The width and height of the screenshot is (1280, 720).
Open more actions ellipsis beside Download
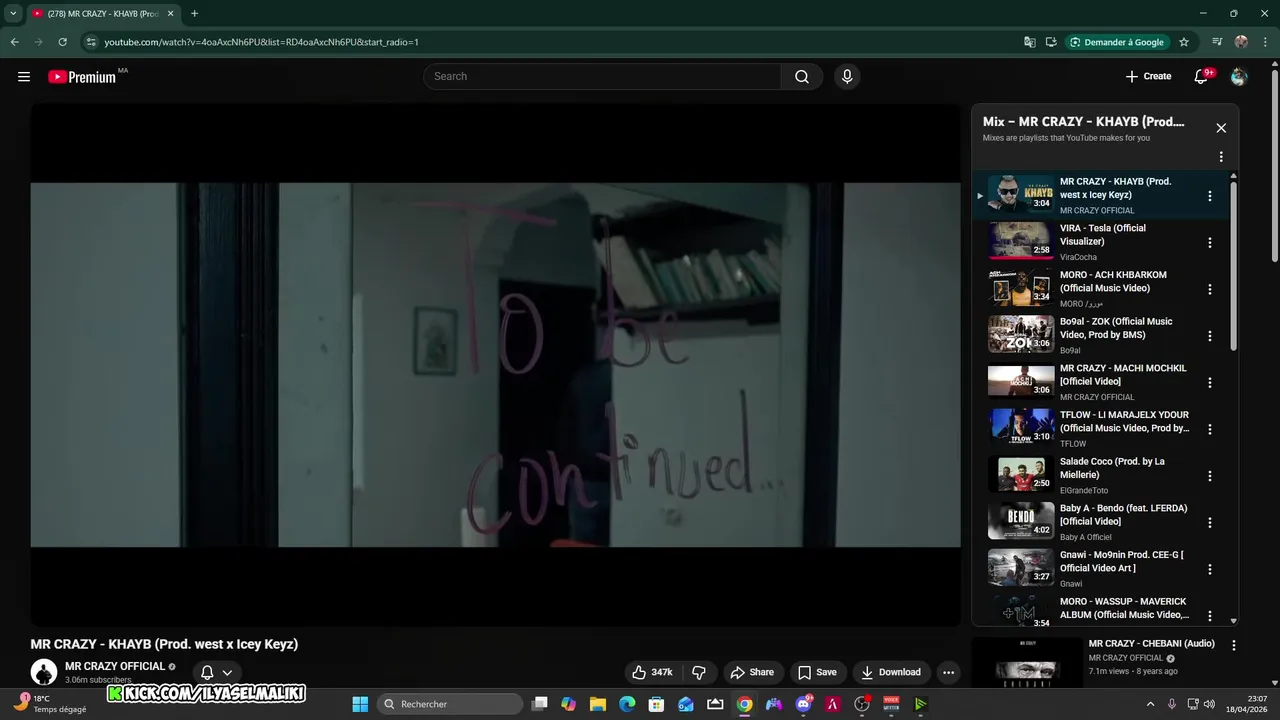pos(948,672)
